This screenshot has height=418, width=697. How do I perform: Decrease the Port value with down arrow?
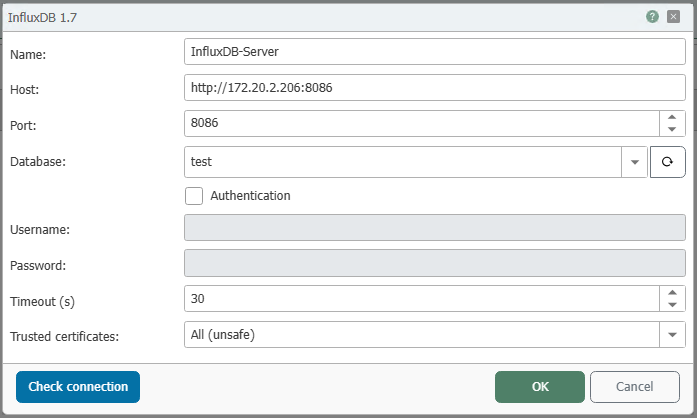point(672,129)
